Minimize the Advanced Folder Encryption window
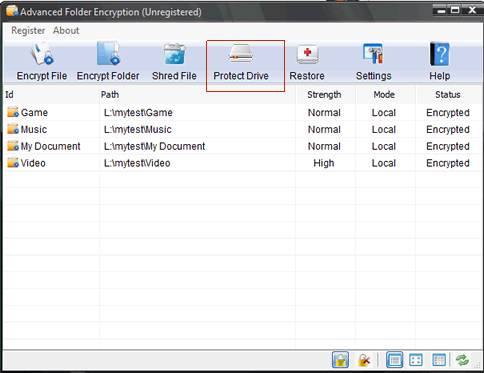 pos(441,10)
